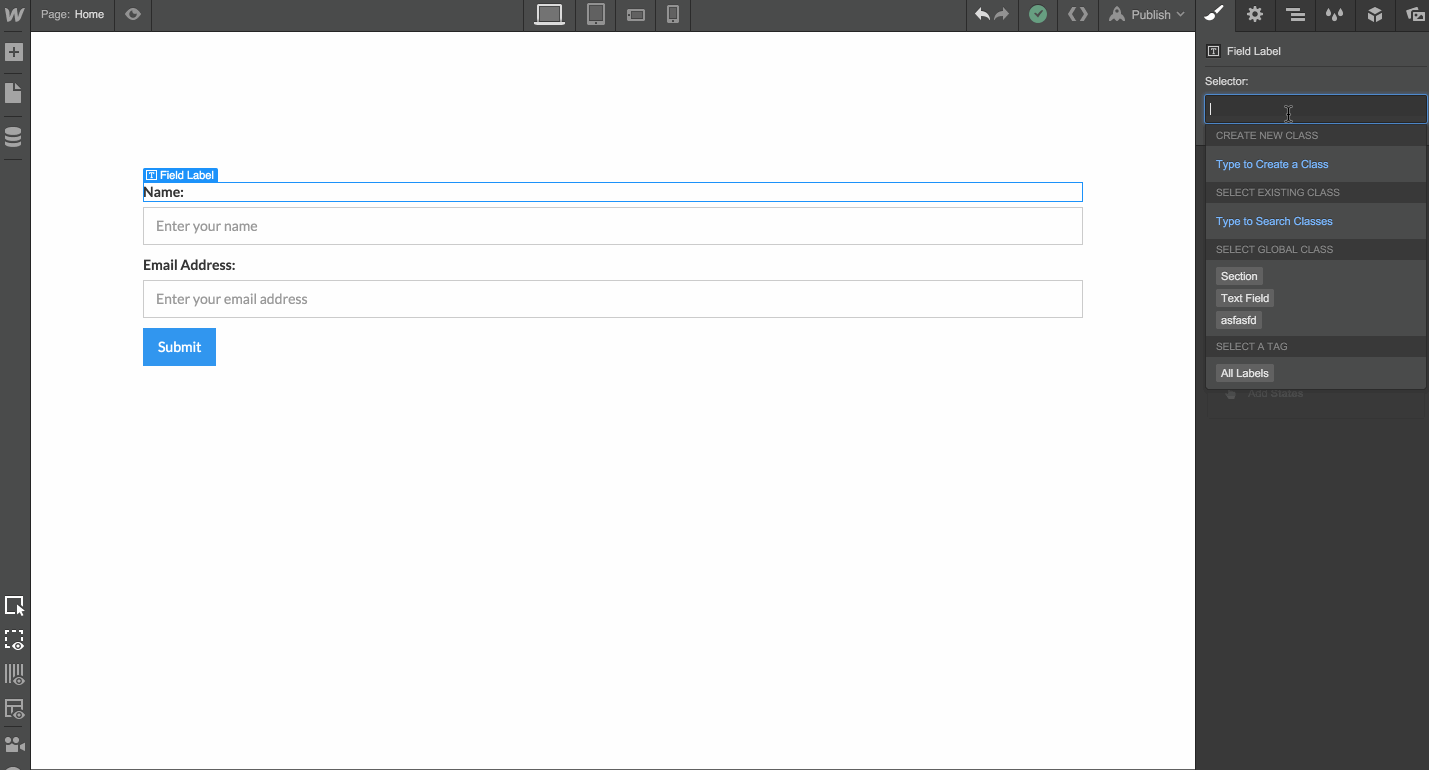The image size is (1429, 770).
Task: Click Type to Create a Class
Action: 1272,164
